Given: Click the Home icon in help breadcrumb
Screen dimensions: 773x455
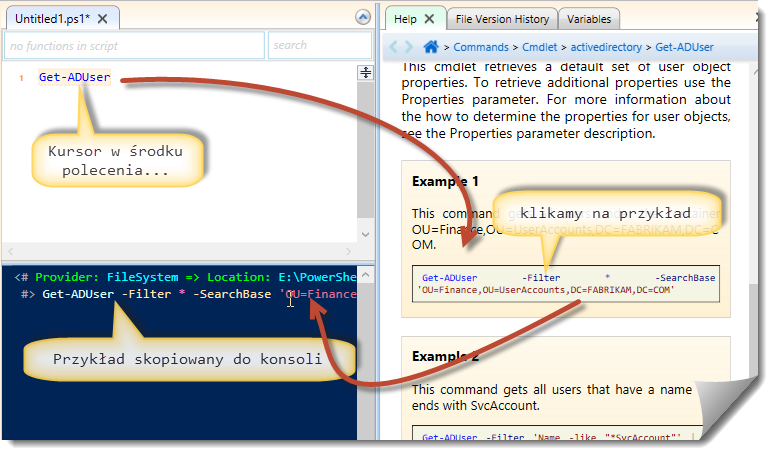Looking at the screenshot, I should tap(431, 47).
